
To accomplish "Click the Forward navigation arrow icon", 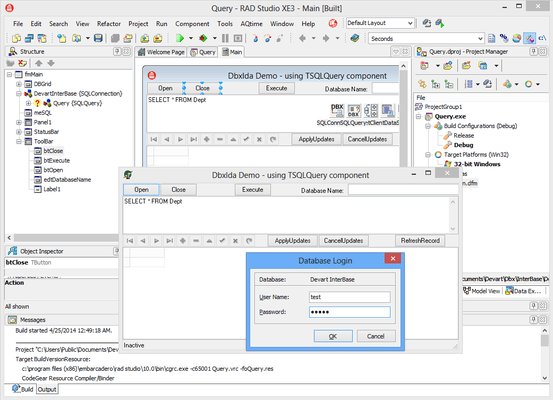I will point(326,38).
